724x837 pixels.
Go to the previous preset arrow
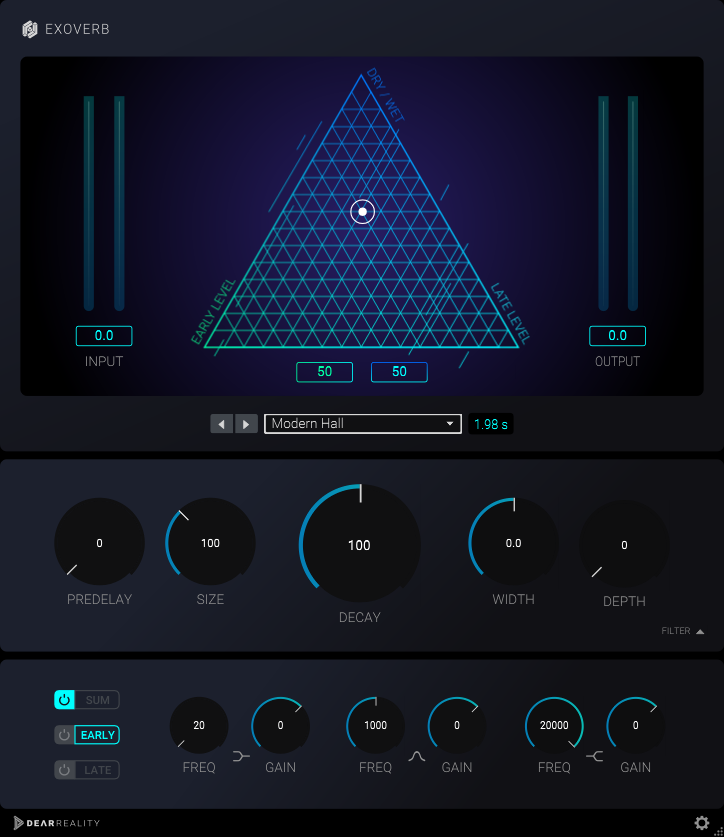tap(222, 424)
